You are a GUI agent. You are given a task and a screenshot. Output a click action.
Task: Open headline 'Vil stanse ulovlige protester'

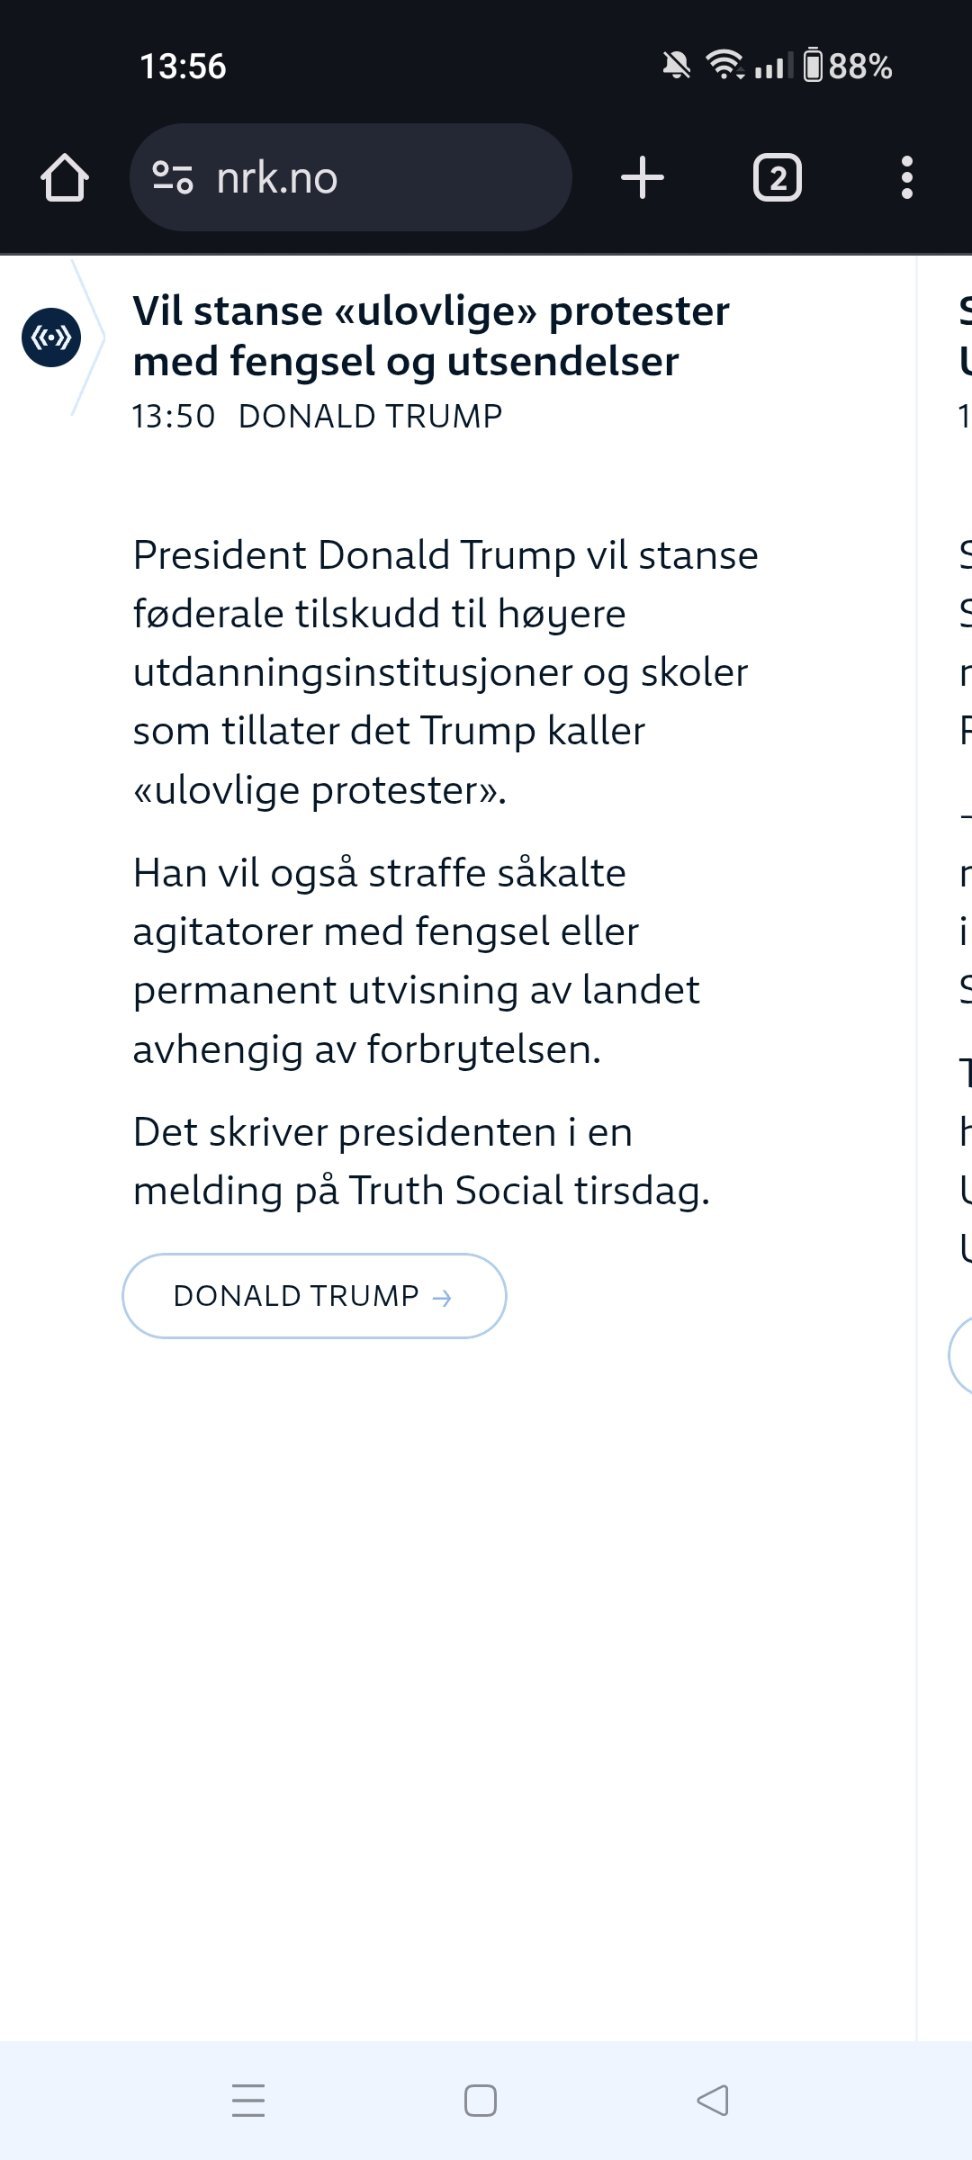(431, 336)
